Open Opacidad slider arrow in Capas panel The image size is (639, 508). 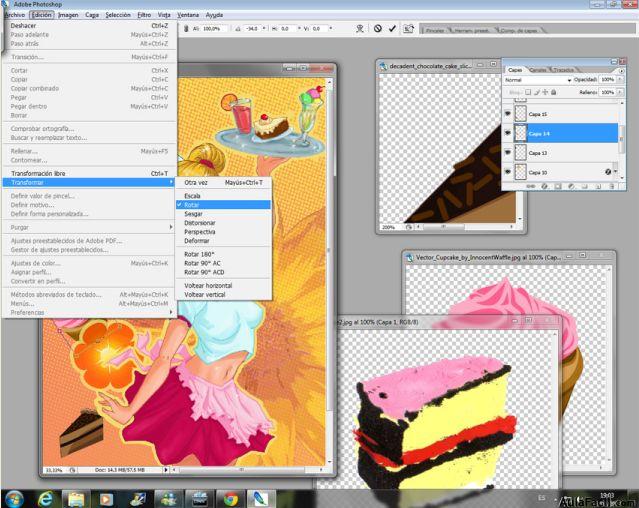[620, 80]
